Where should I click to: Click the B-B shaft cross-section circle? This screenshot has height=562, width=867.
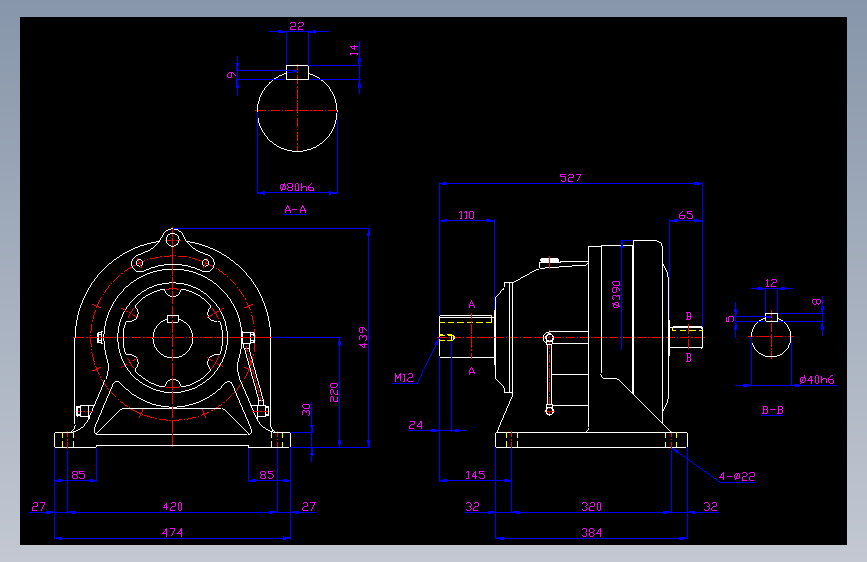[x=771, y=336]
